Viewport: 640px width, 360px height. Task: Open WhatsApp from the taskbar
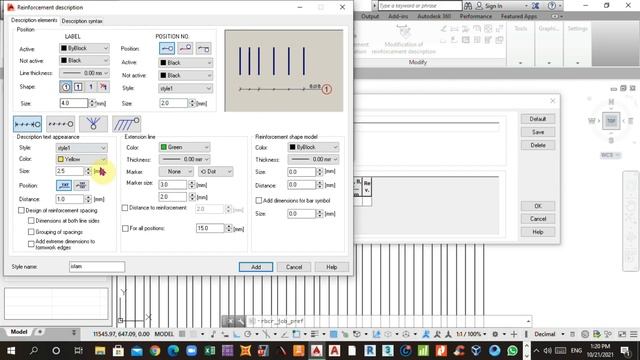[x=512, y=351]
